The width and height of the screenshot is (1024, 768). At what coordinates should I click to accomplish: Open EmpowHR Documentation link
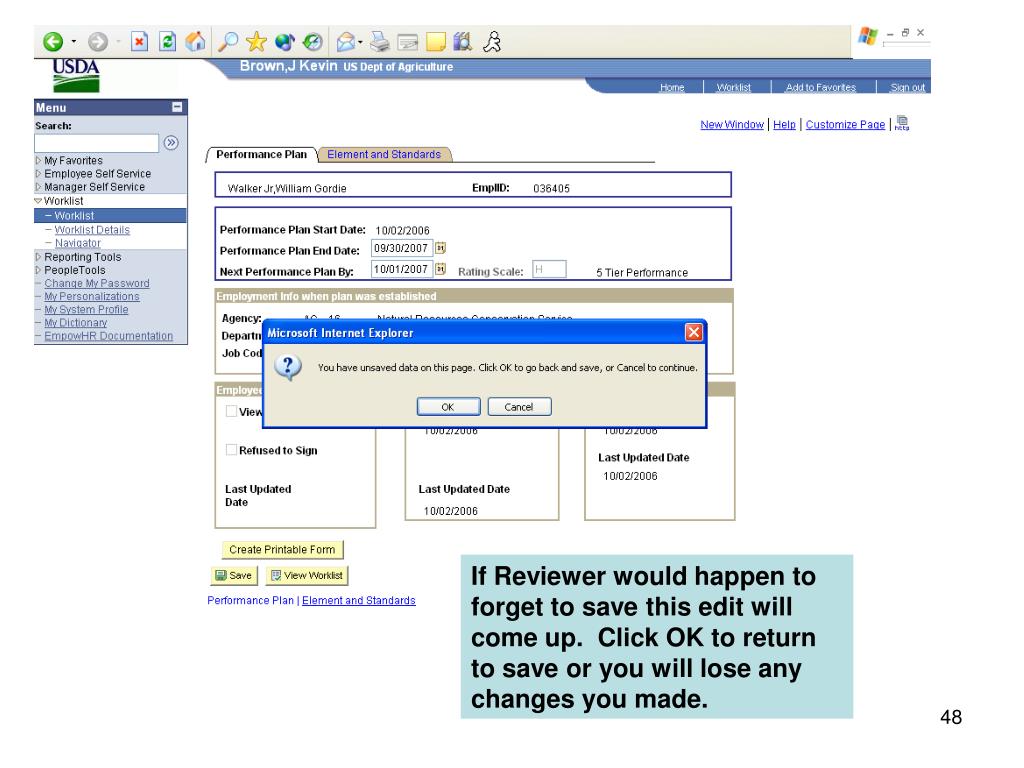coord(108,336)
